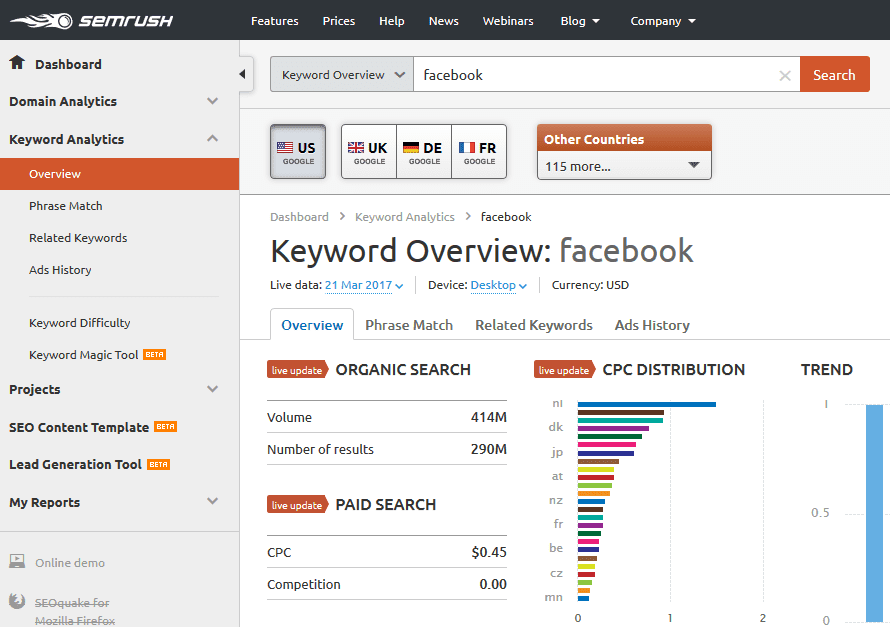Image resolution: width=890 pixels, height=627 pixels.
Task: Expand the My Reports section
Action: 212,501
